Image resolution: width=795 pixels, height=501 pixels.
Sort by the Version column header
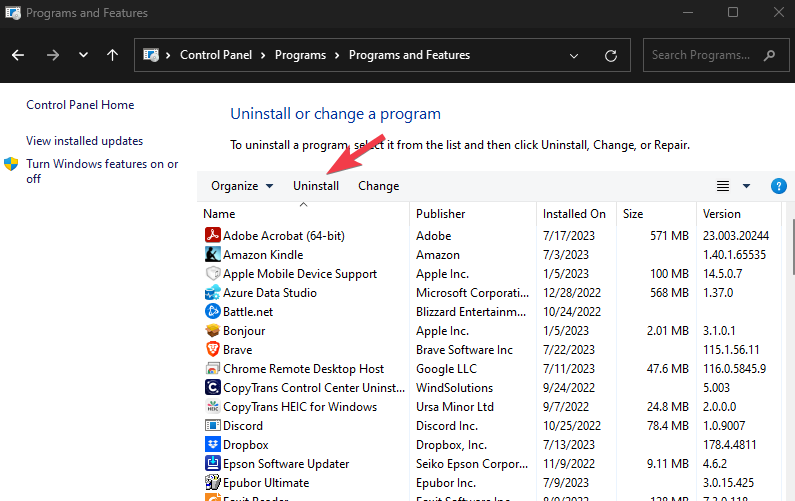click(739, 213)
